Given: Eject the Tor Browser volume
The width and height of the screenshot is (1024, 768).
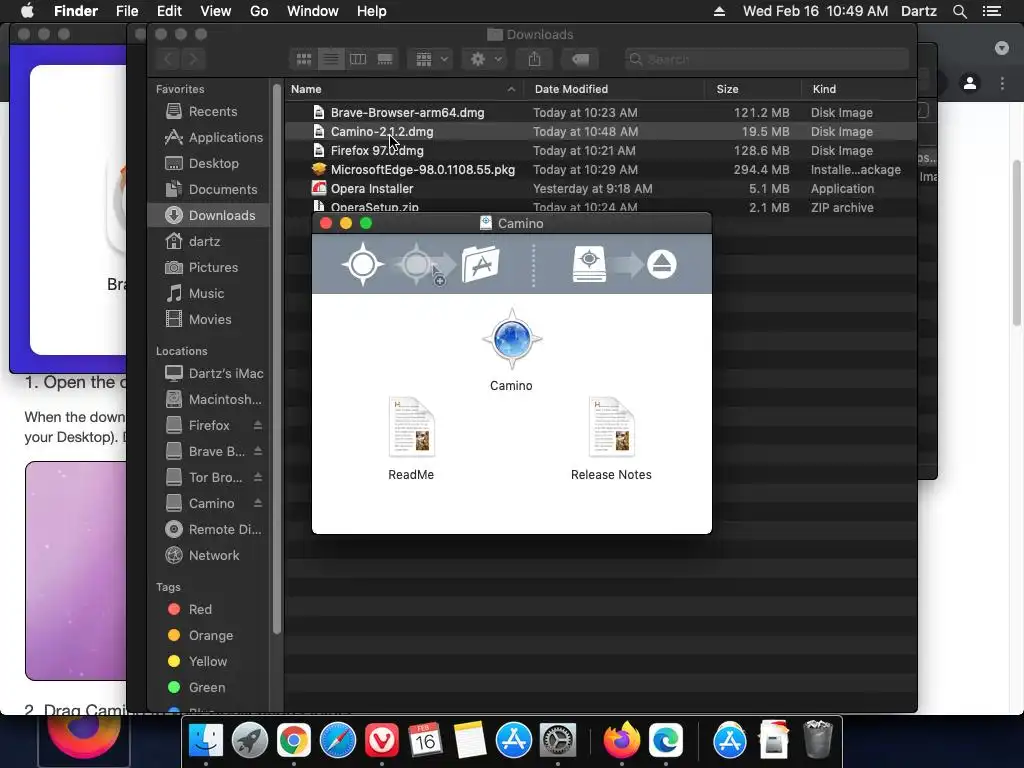Looking at the screenshot, I should click(x=258, y=477).
